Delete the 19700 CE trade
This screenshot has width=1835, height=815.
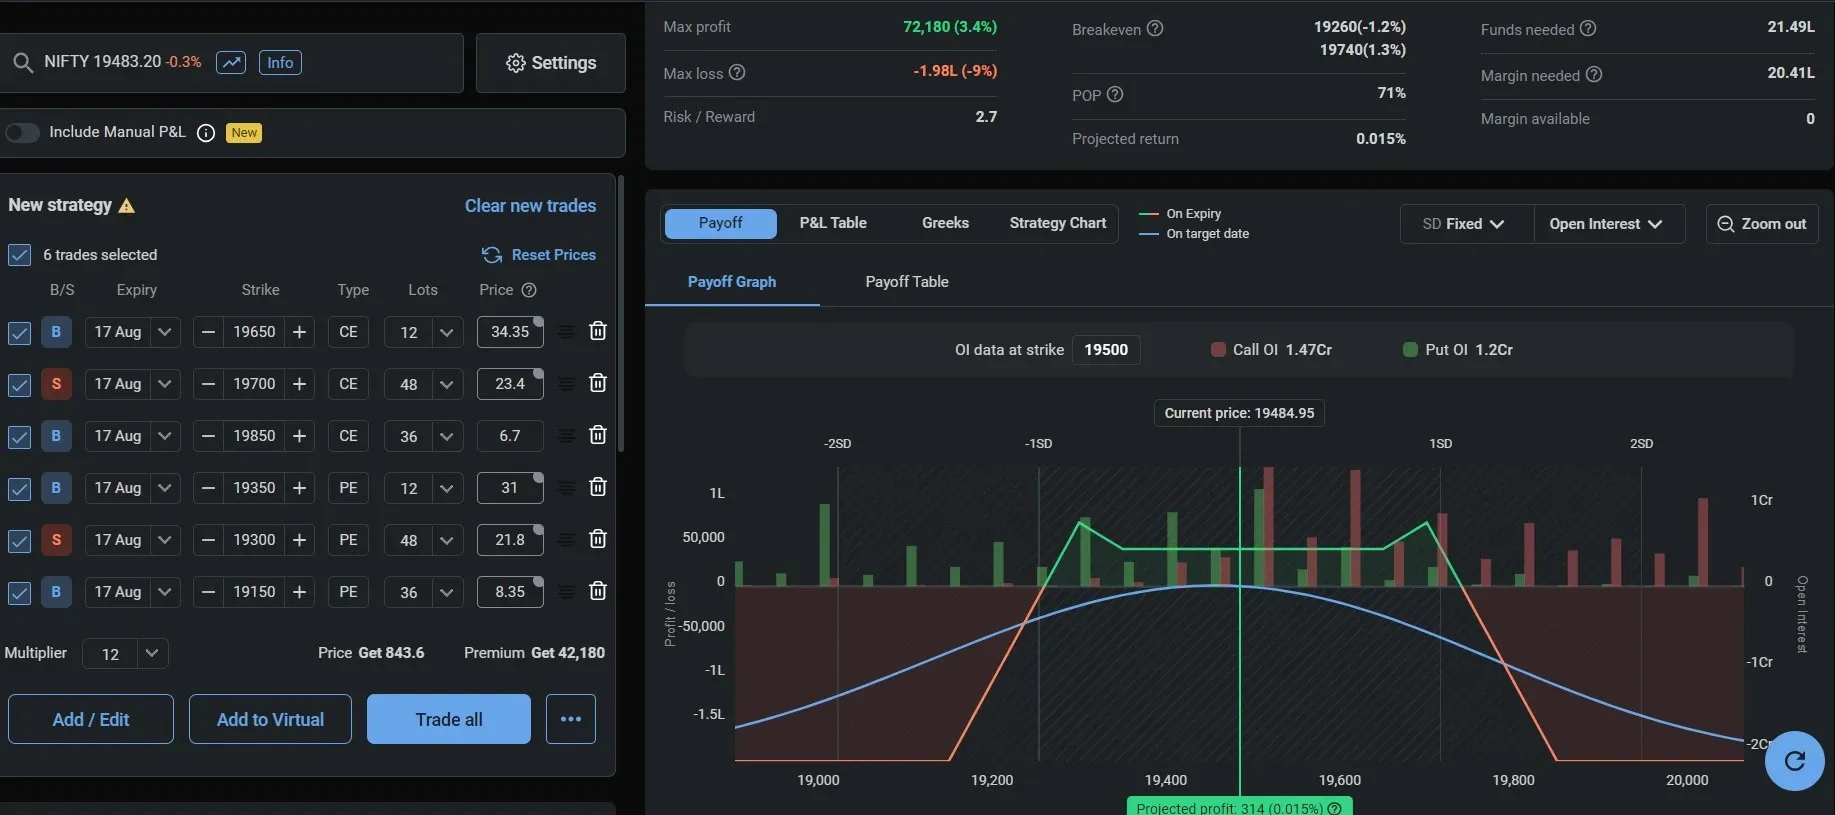(598, 383)
